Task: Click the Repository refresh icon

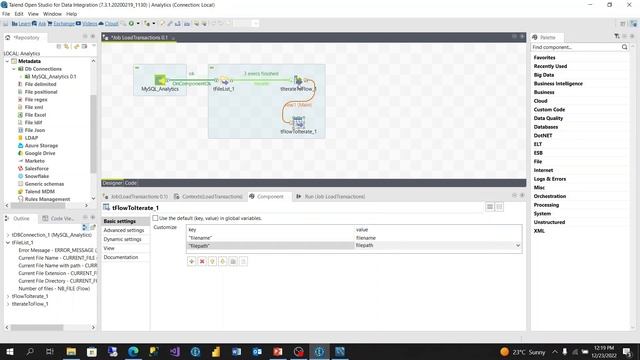Action: click(x=76, y=47)
